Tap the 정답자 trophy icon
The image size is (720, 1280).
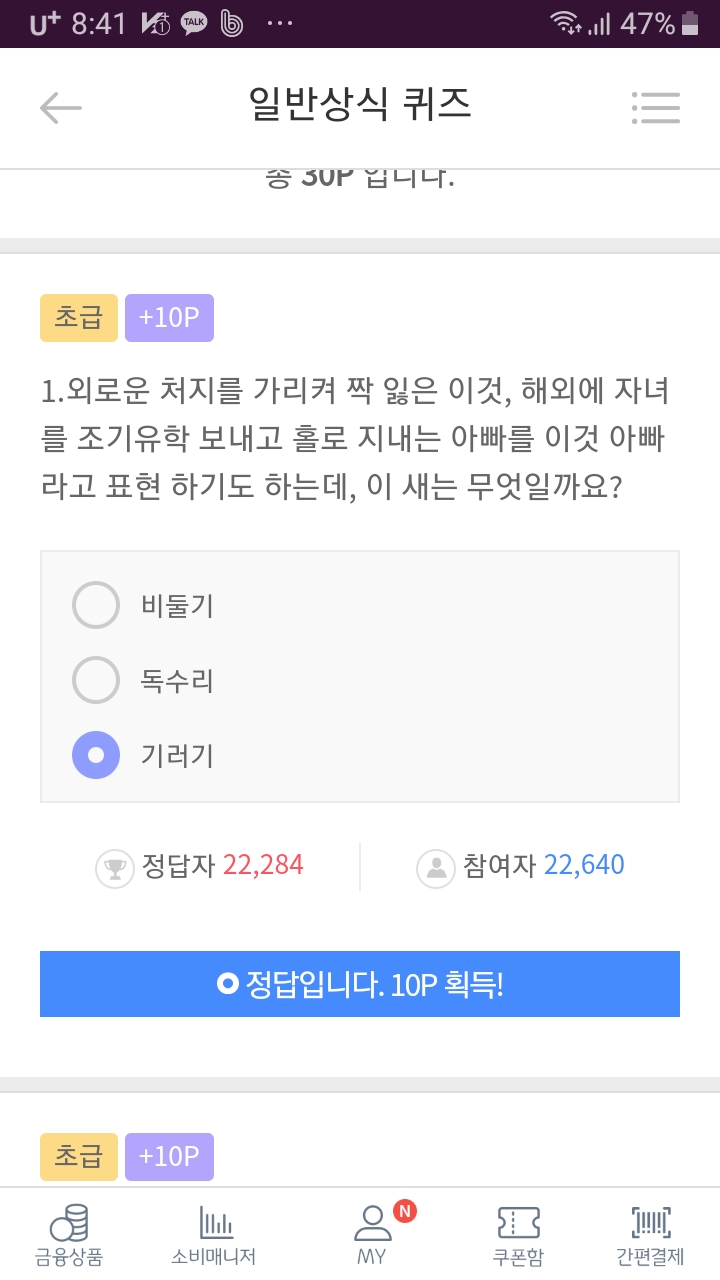tap(115, 867)
